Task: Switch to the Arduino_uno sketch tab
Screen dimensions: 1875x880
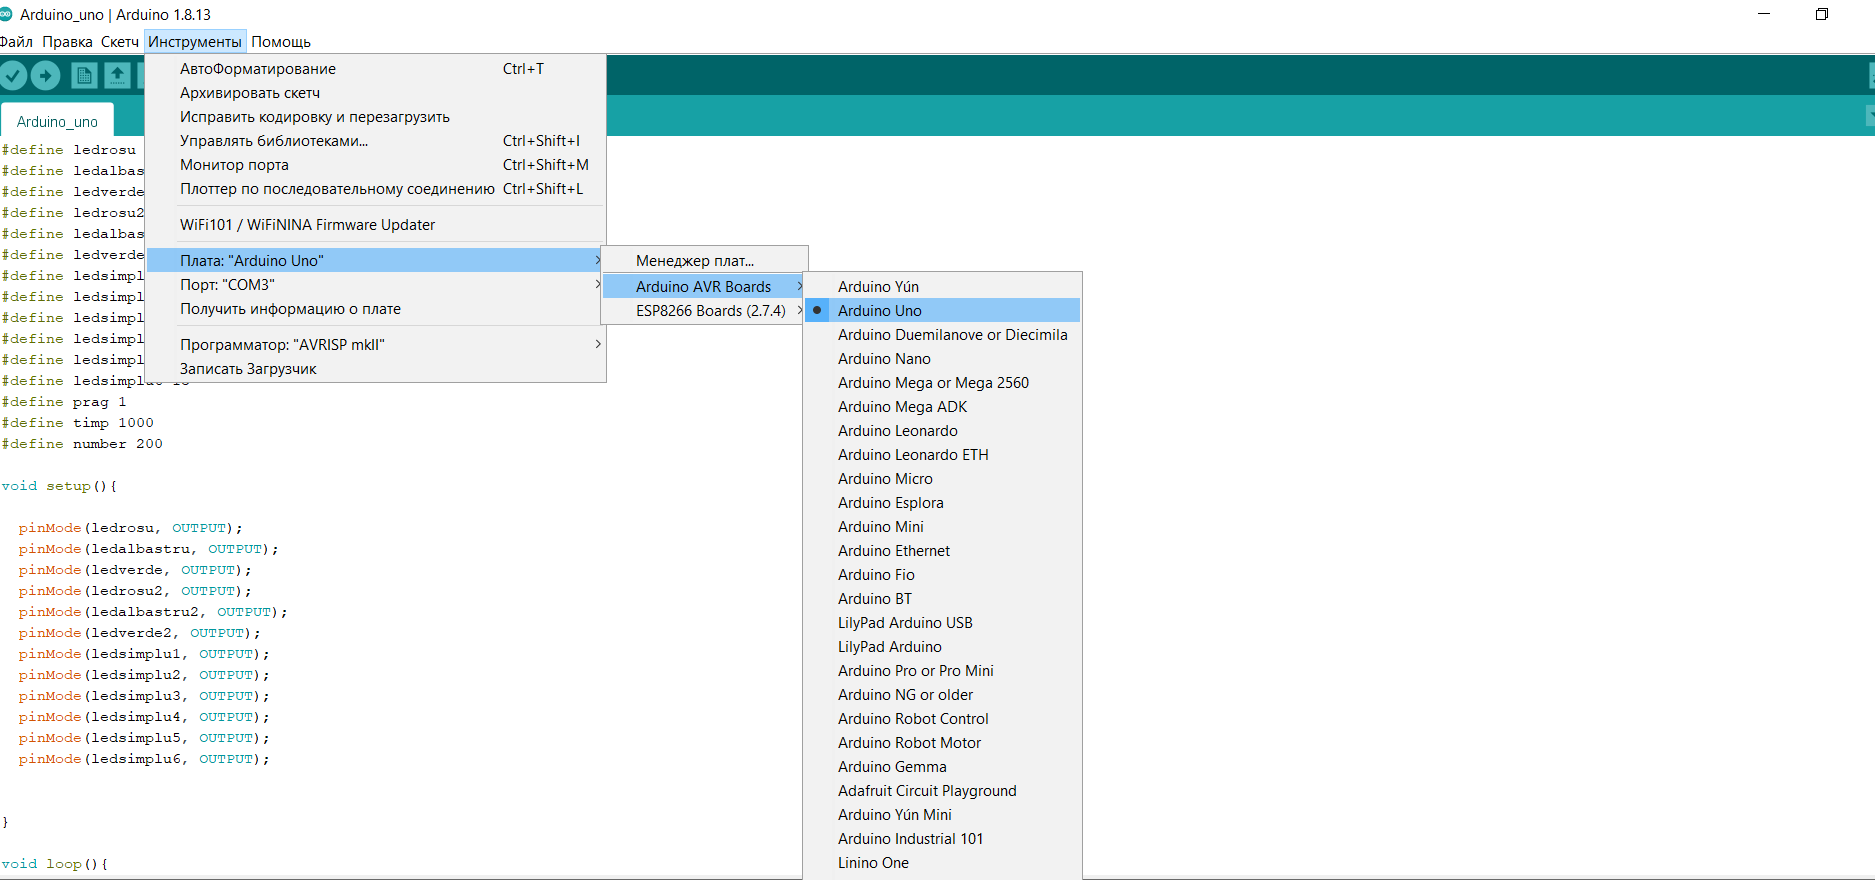Action: tap(57, 121)
